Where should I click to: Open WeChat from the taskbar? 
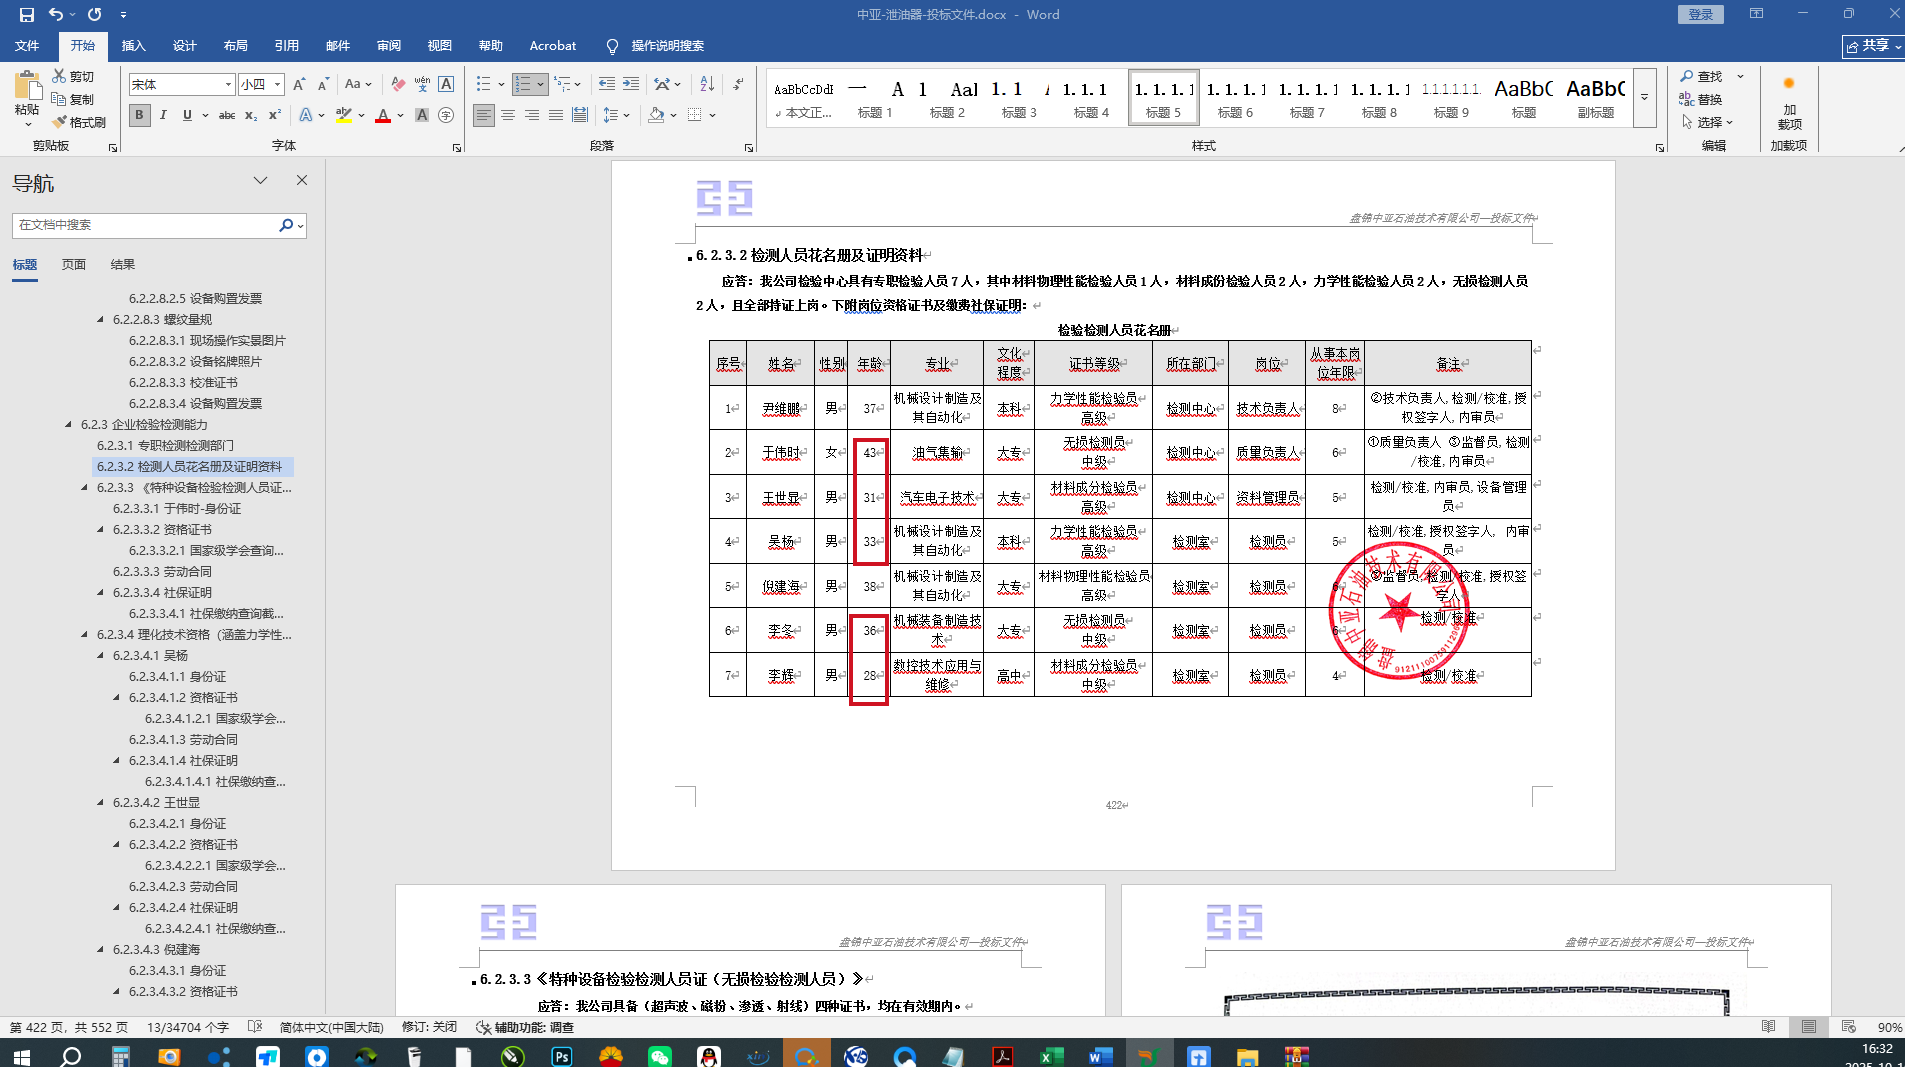pos(659,1056)
